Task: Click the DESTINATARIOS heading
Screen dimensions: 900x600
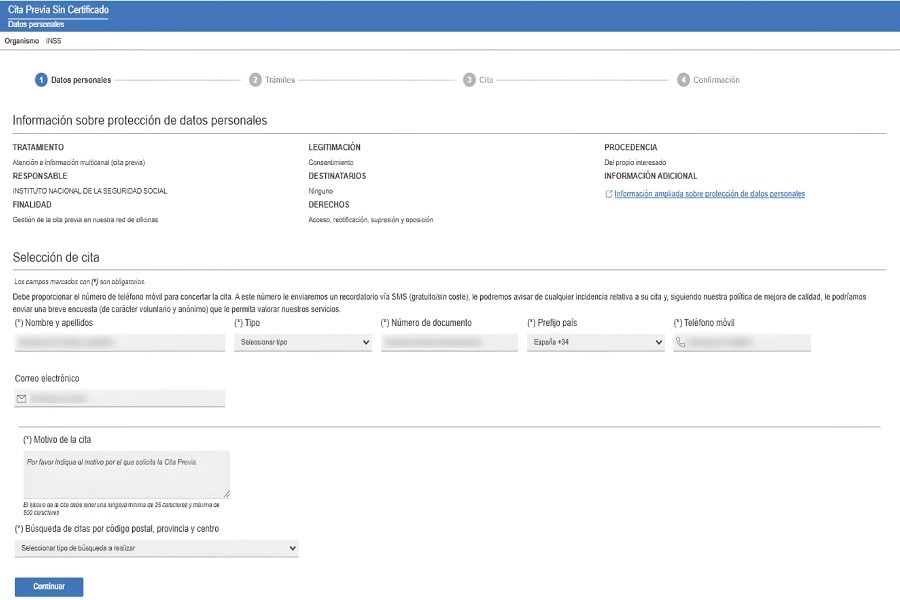Action: pyautogui.click(x=337, y=176)
